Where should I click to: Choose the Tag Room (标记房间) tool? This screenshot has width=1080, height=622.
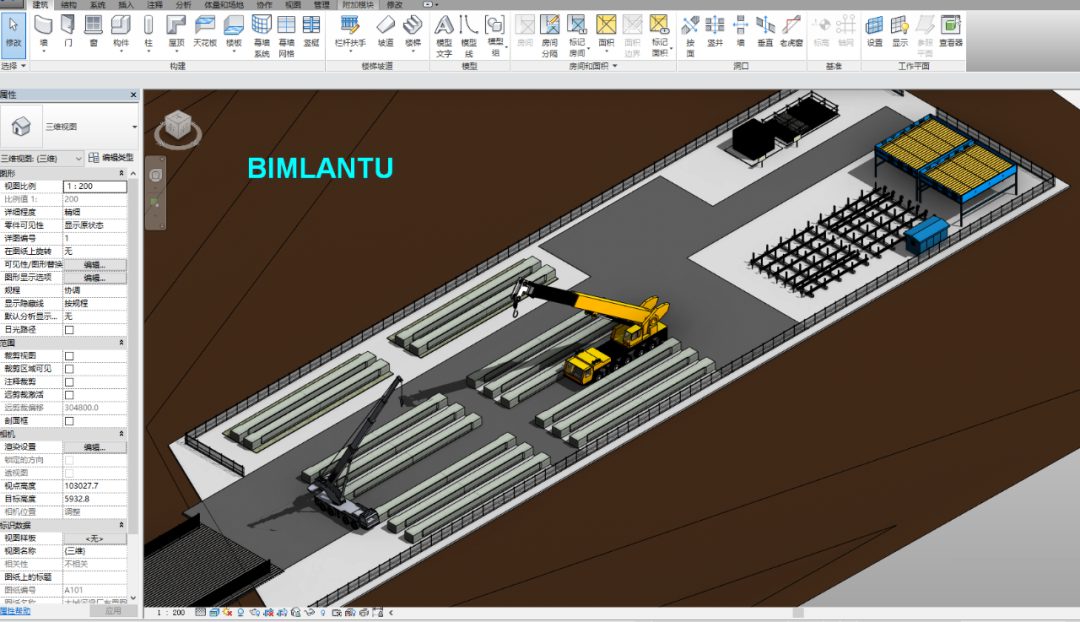[577, 36]
